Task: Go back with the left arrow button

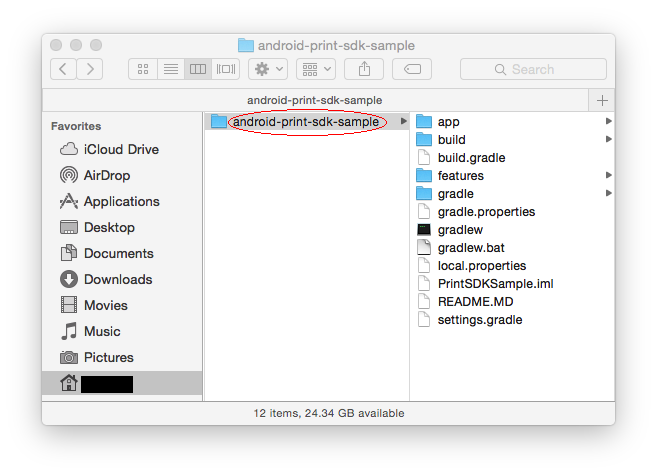Action: pyautogui.click(x=63, y=69)
